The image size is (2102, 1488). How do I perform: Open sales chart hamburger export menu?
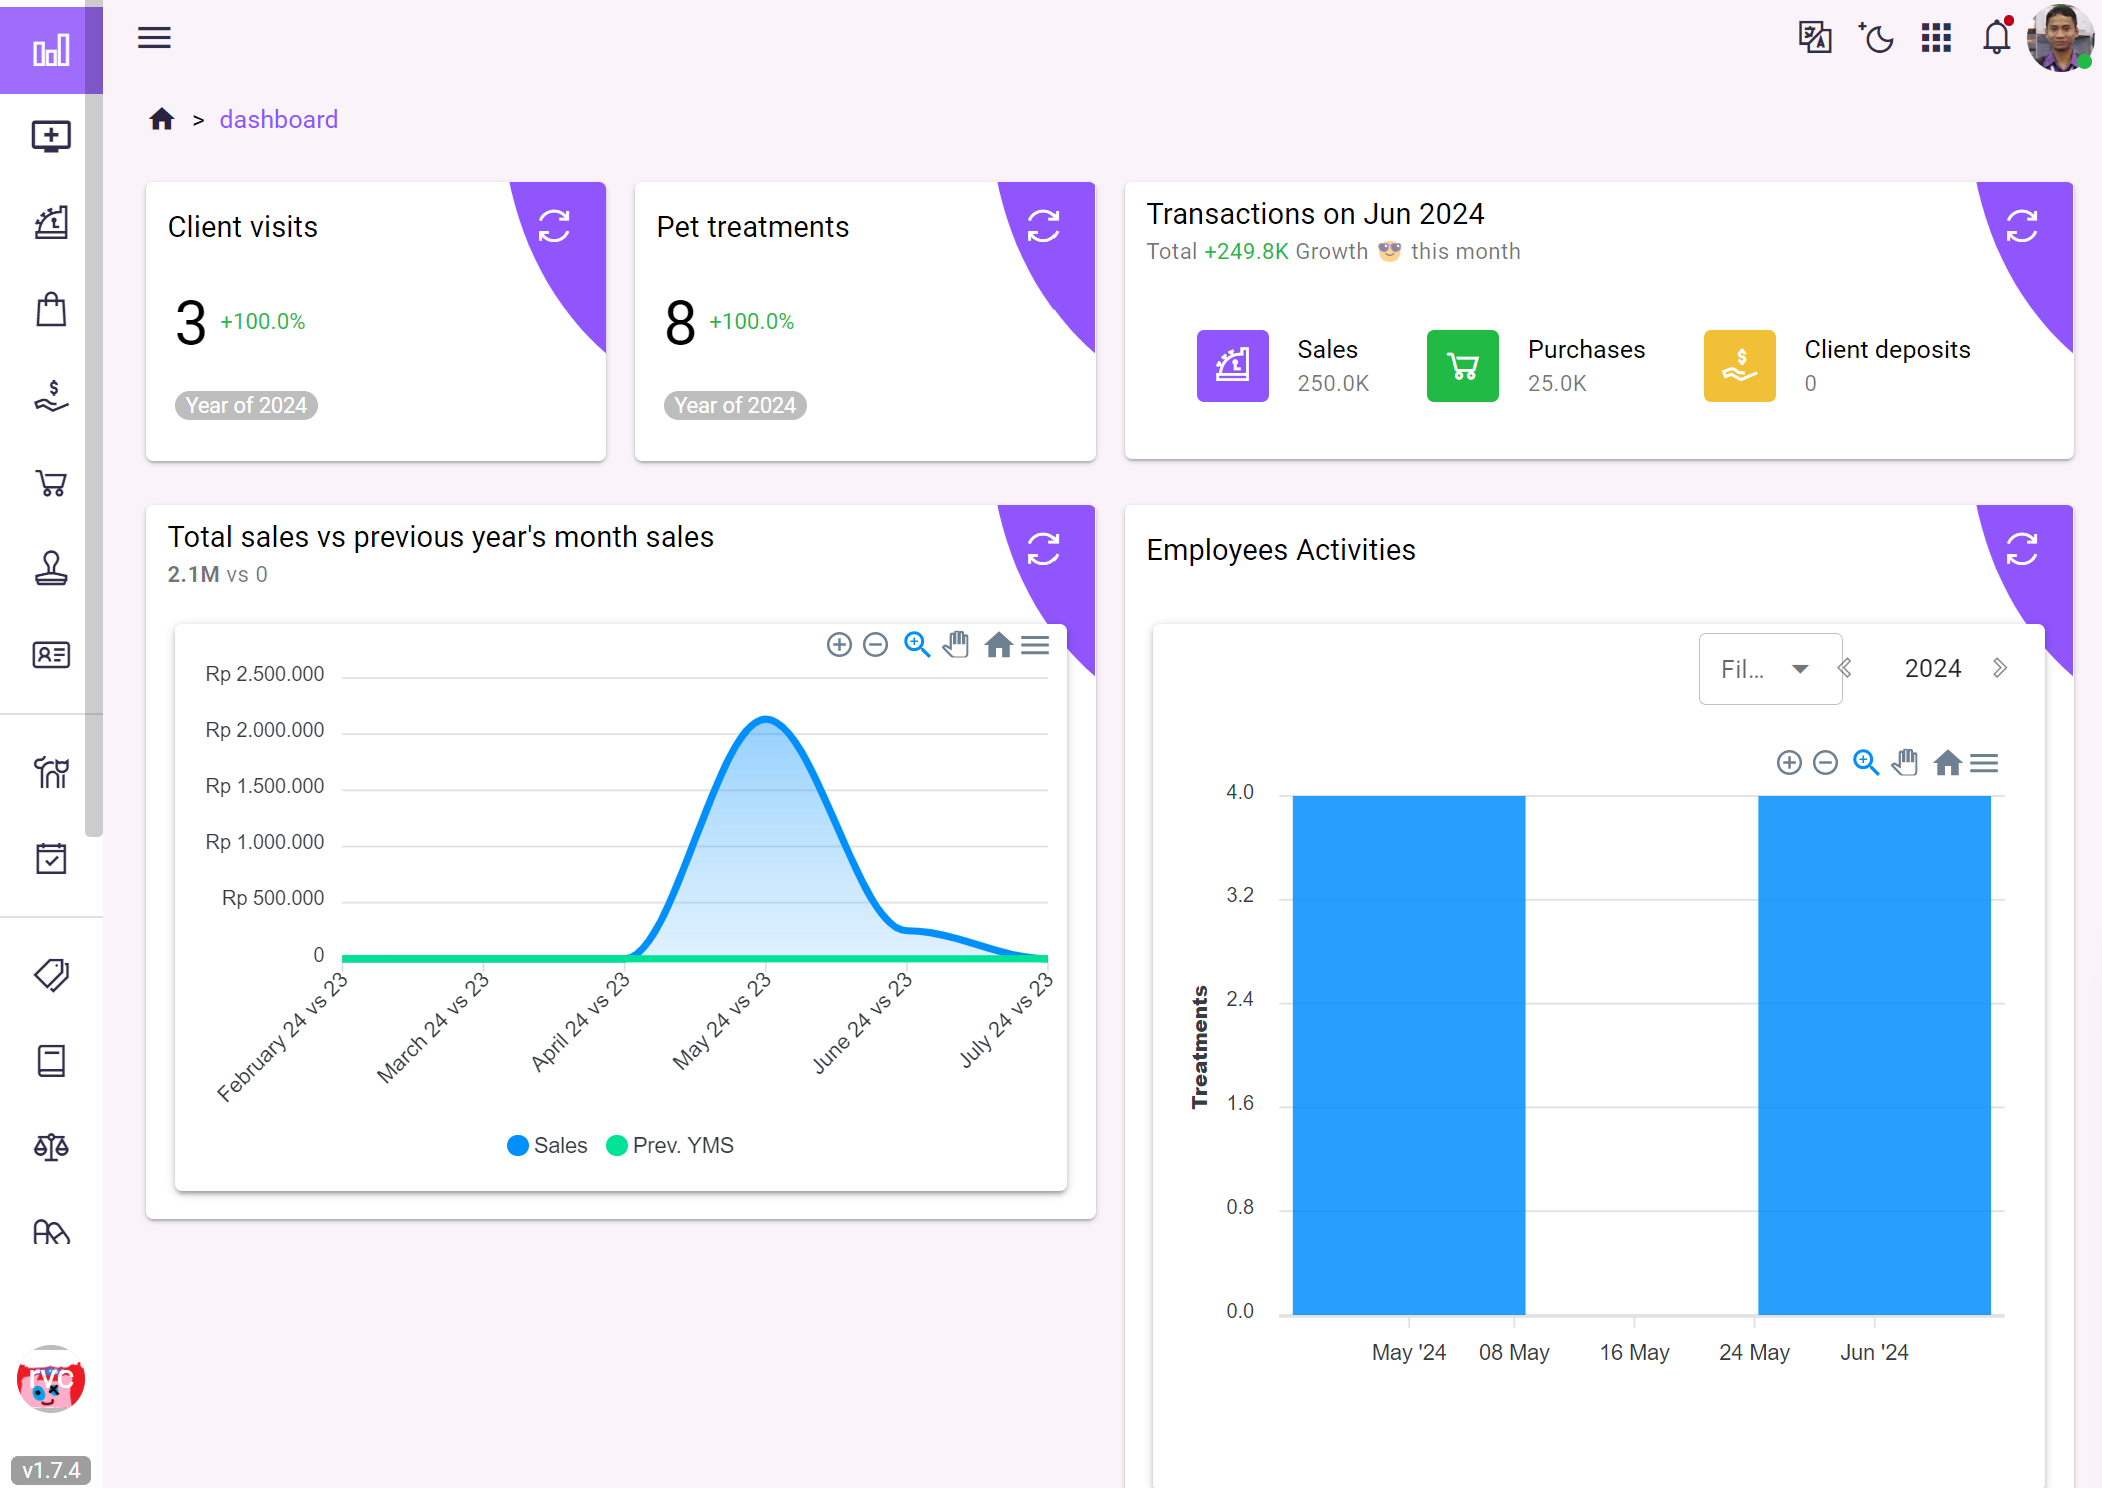coord(1035,645)
